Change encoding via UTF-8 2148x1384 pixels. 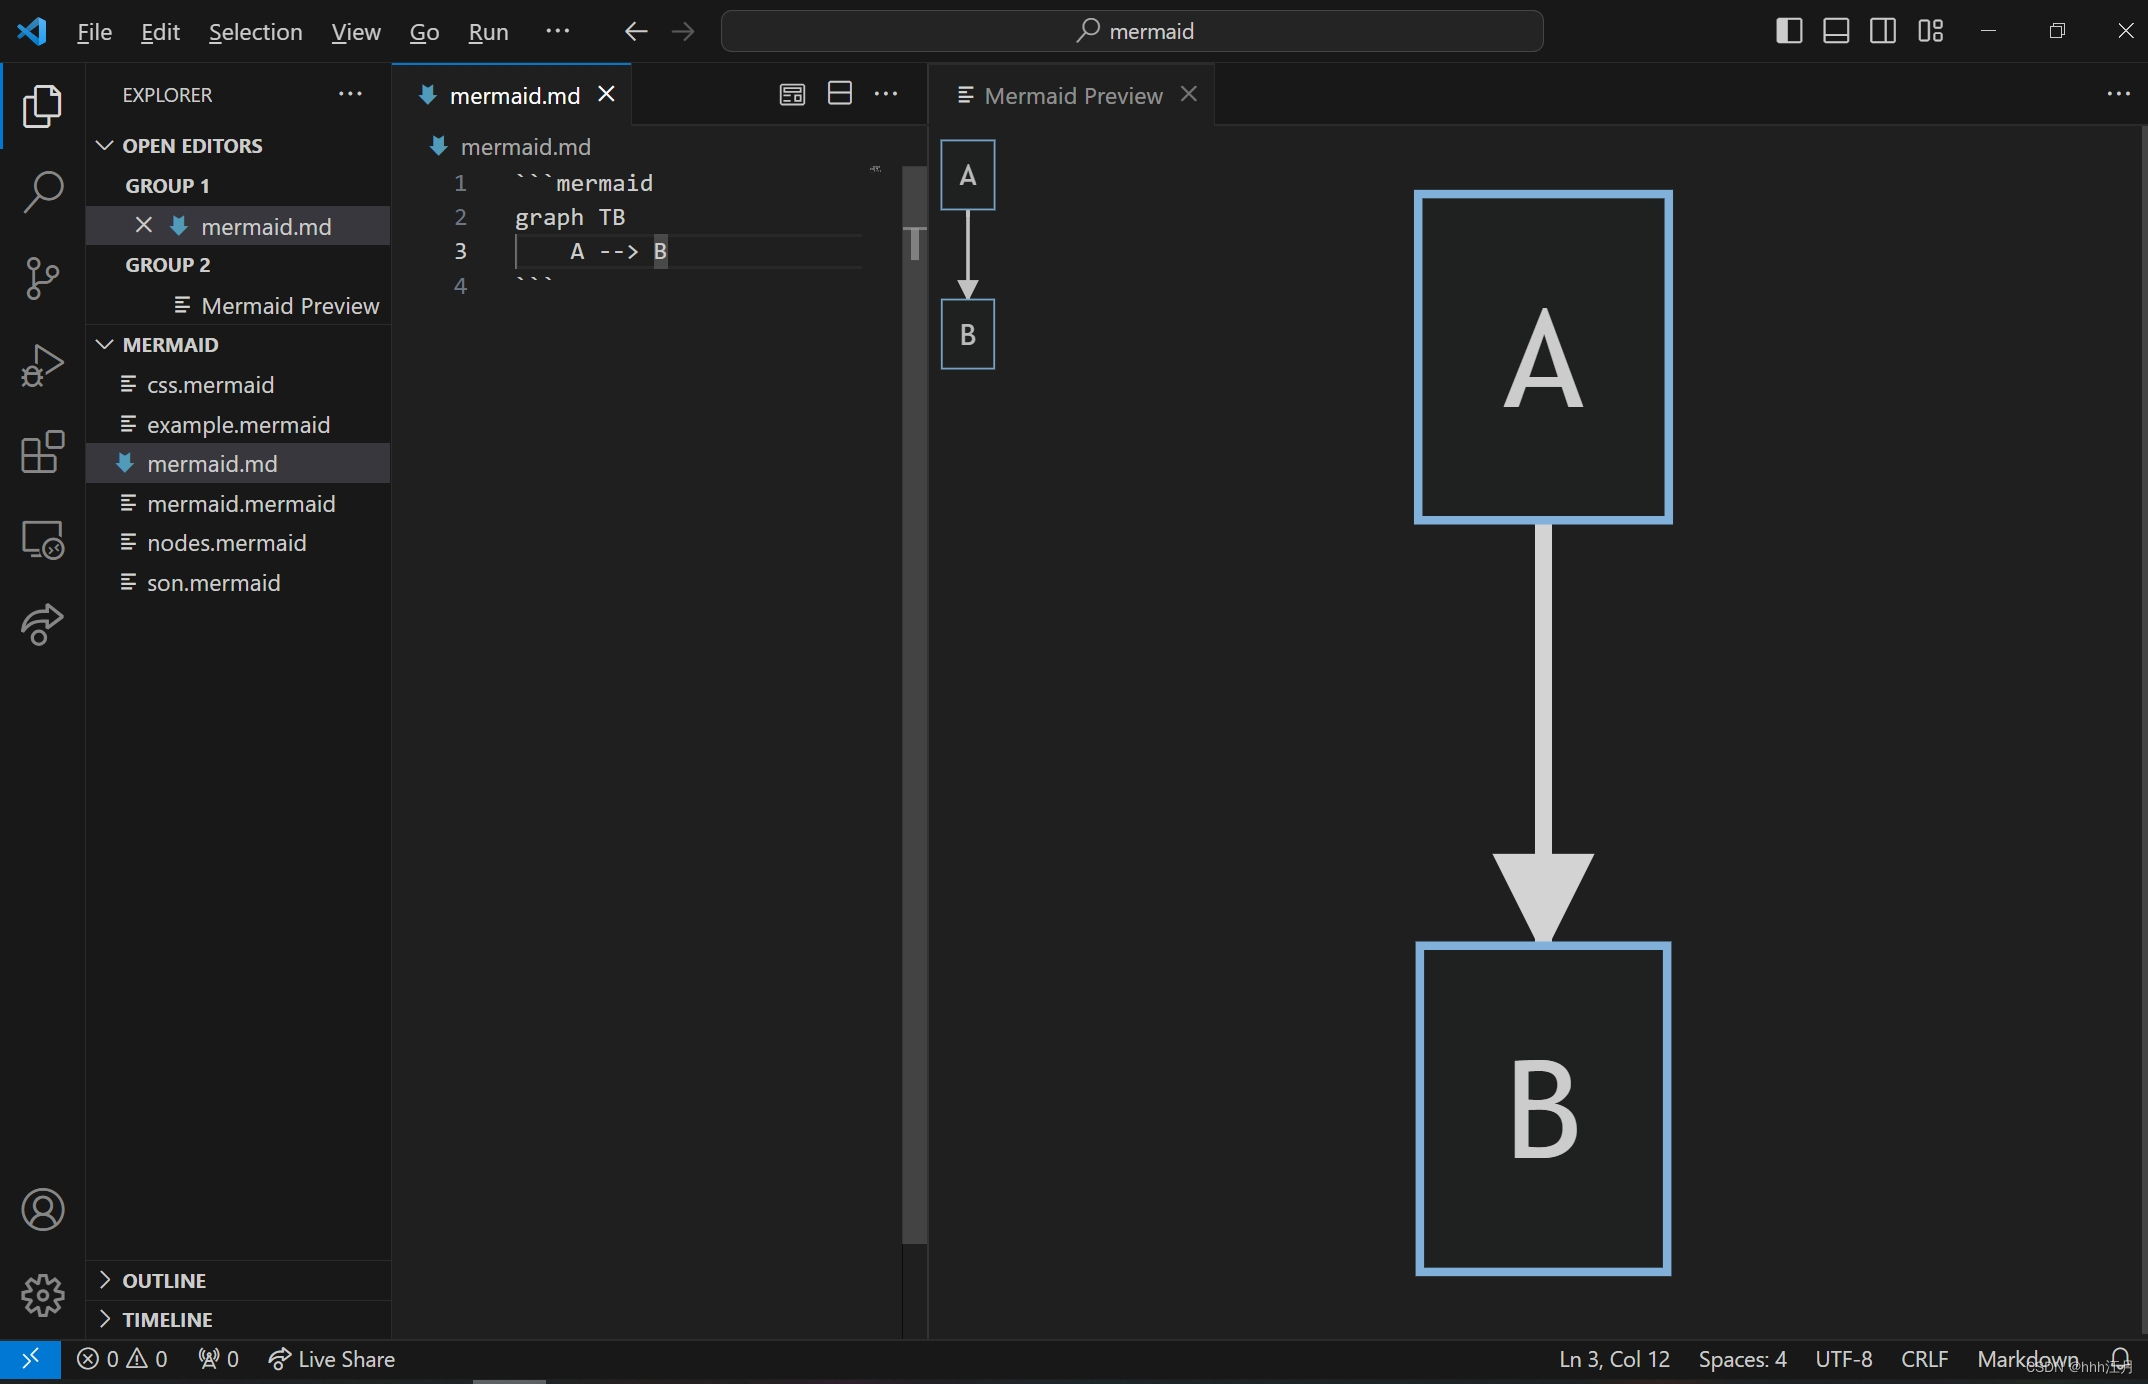1843,1359
